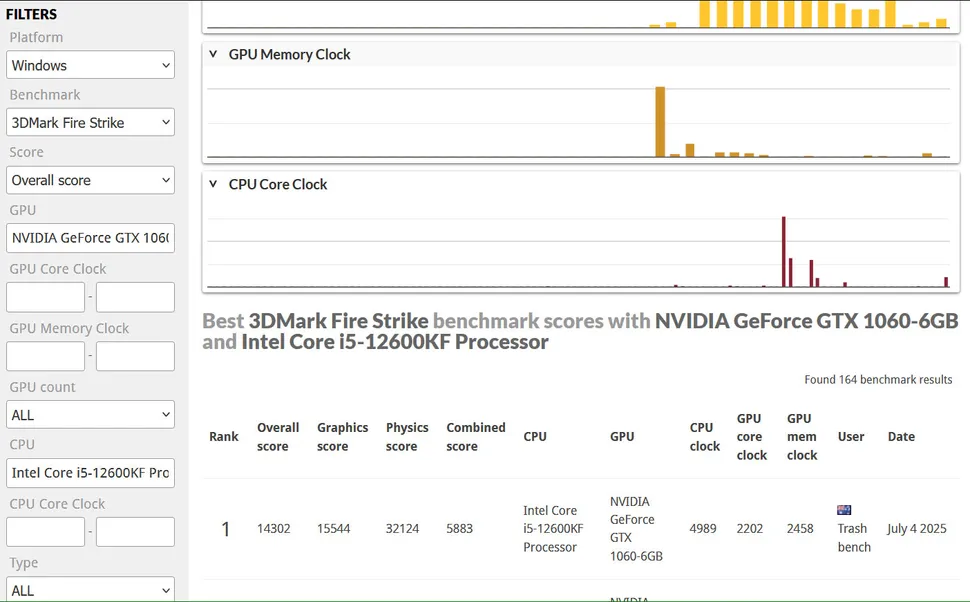This screenshot has width=970, height=602.
Task: Click the Graphics score column header
Action: click(342, 436)
